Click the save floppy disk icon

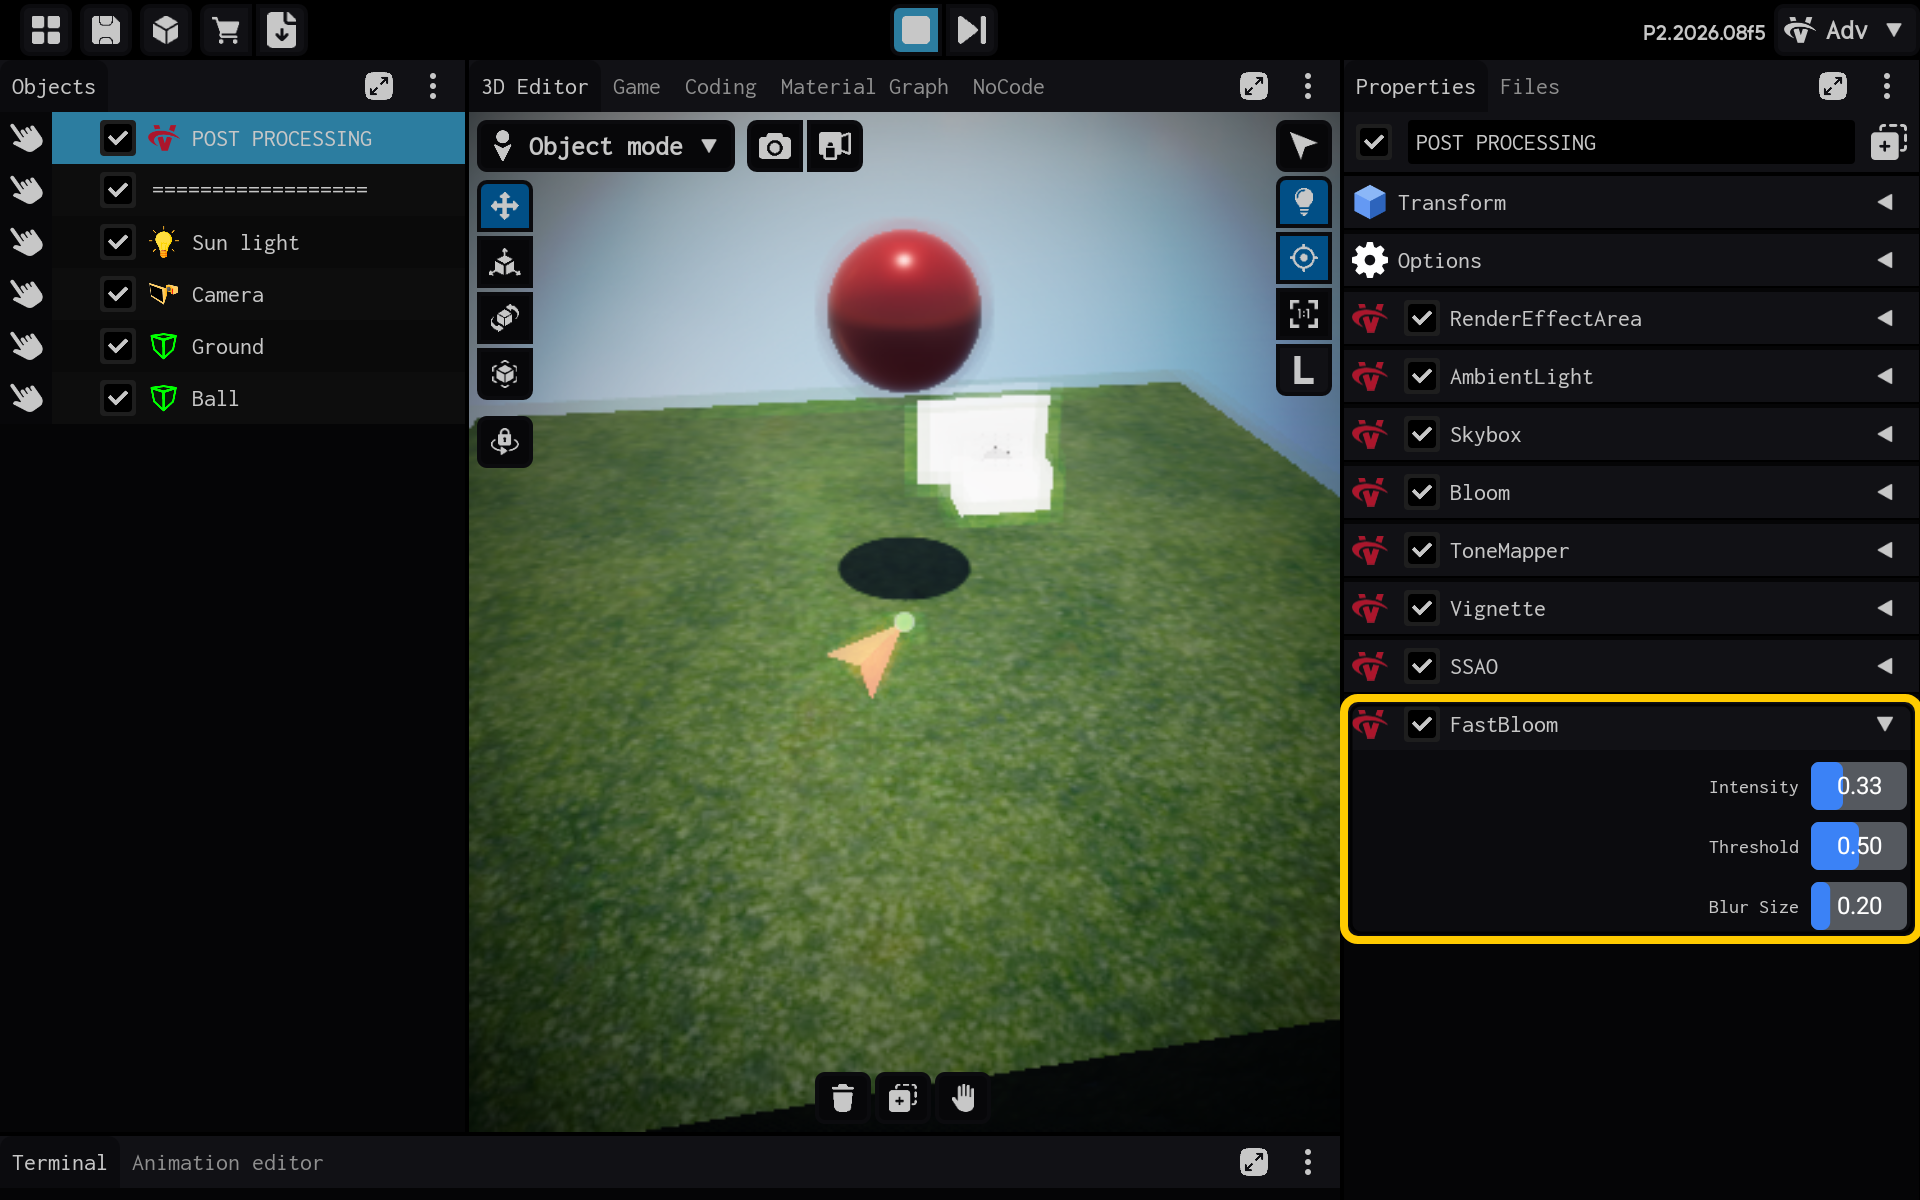click(106, 30)
